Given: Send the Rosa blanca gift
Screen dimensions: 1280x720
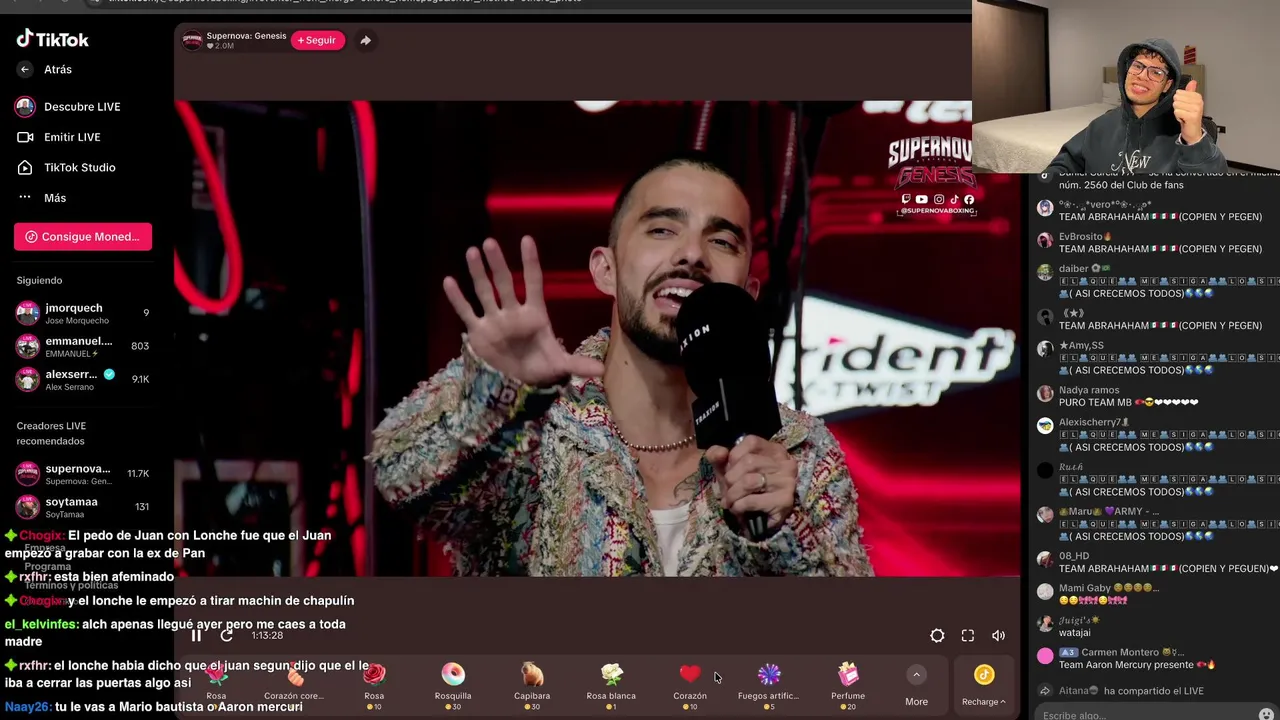Looking at the screenshot, I should click(611, 686).
